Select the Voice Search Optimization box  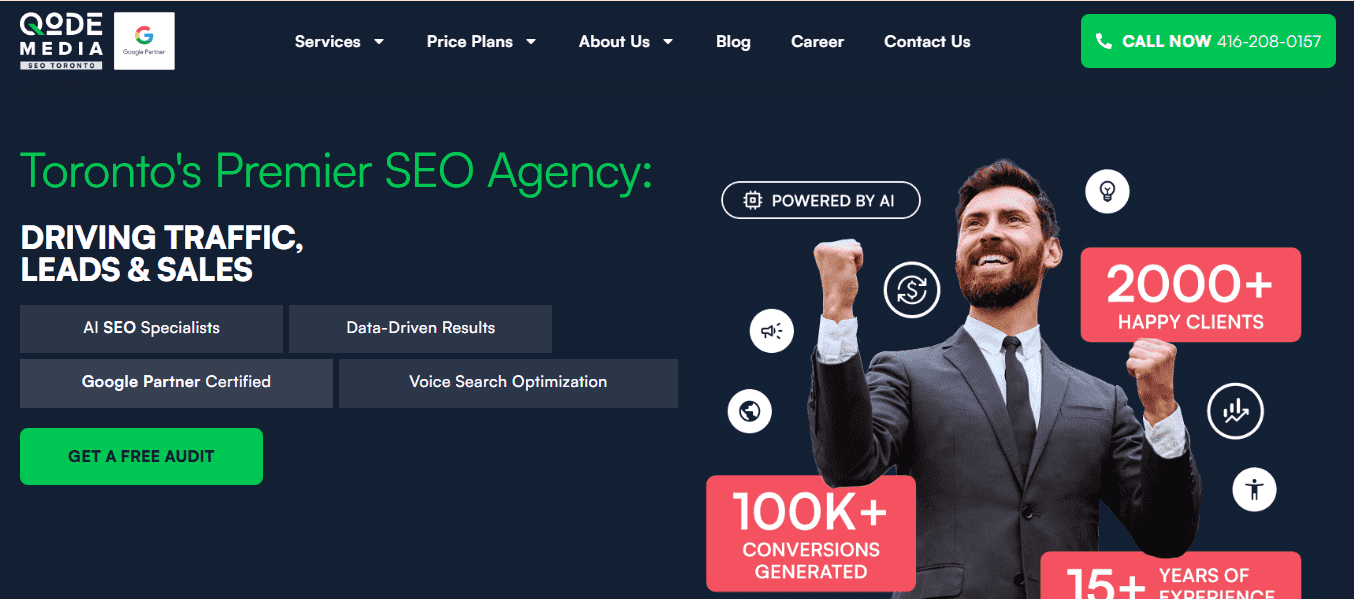pyautogui.click(x=508, y=383)
